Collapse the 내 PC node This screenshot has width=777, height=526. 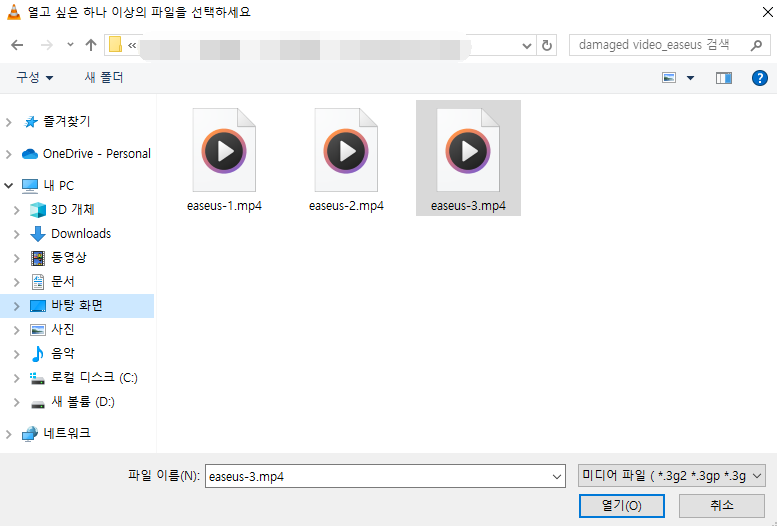point(8,186)
